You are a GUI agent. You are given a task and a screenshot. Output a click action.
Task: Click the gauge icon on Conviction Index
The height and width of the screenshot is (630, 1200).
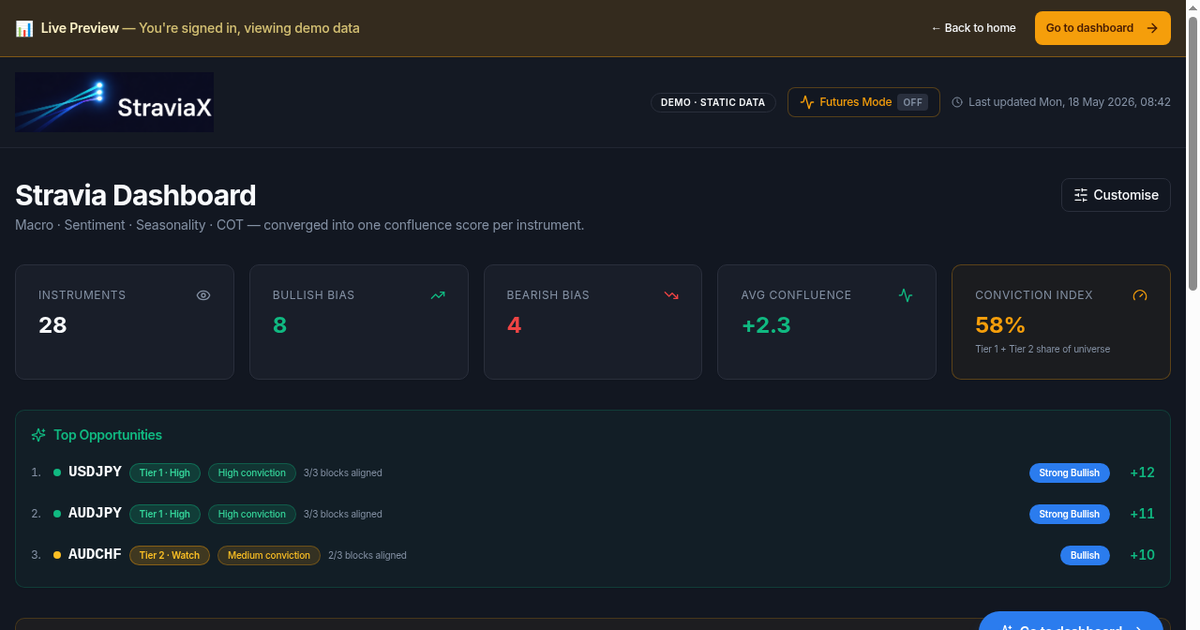[1139, 295]
